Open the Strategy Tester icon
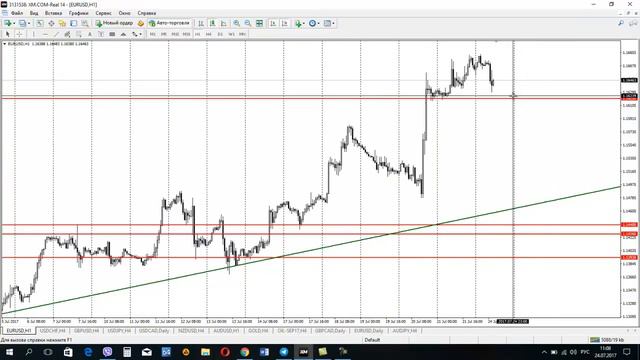This screenshot has height=360, width=640. (x=85, y=23)
